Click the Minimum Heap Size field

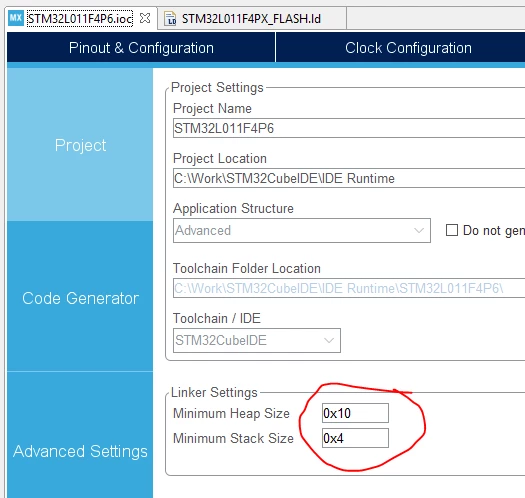click(355, 413)
